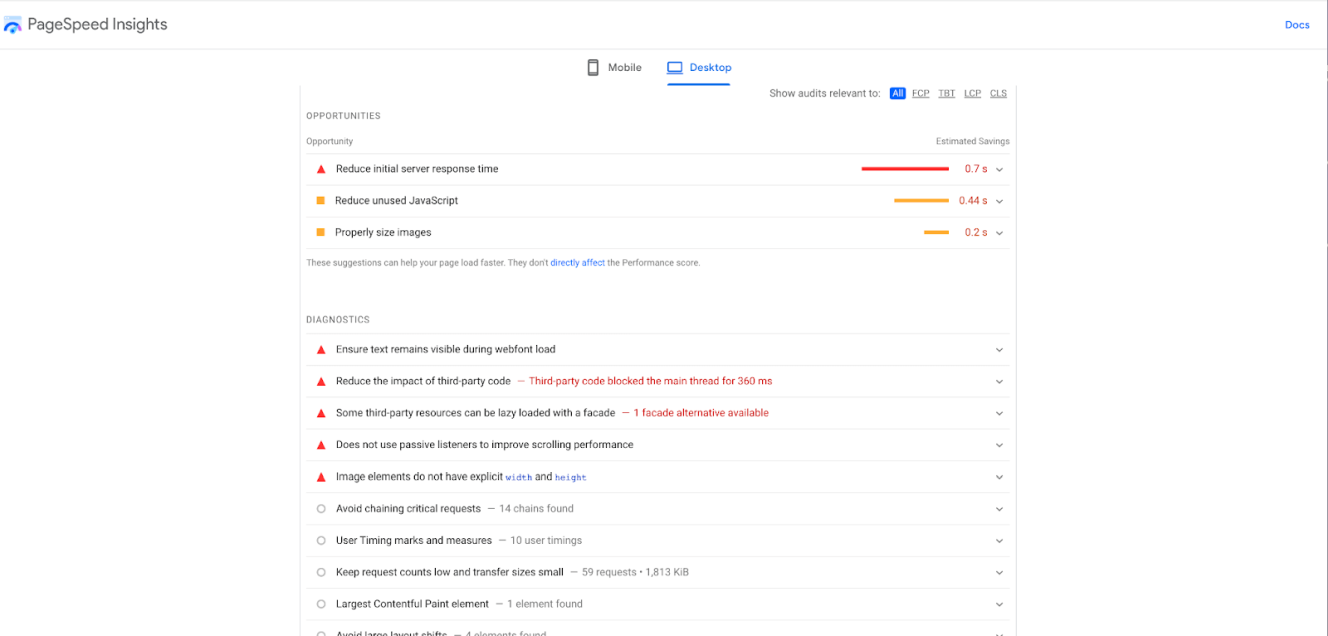Click orange savings bar for unused JavaScript
The image size is (1328, 636).
[921, 201]
